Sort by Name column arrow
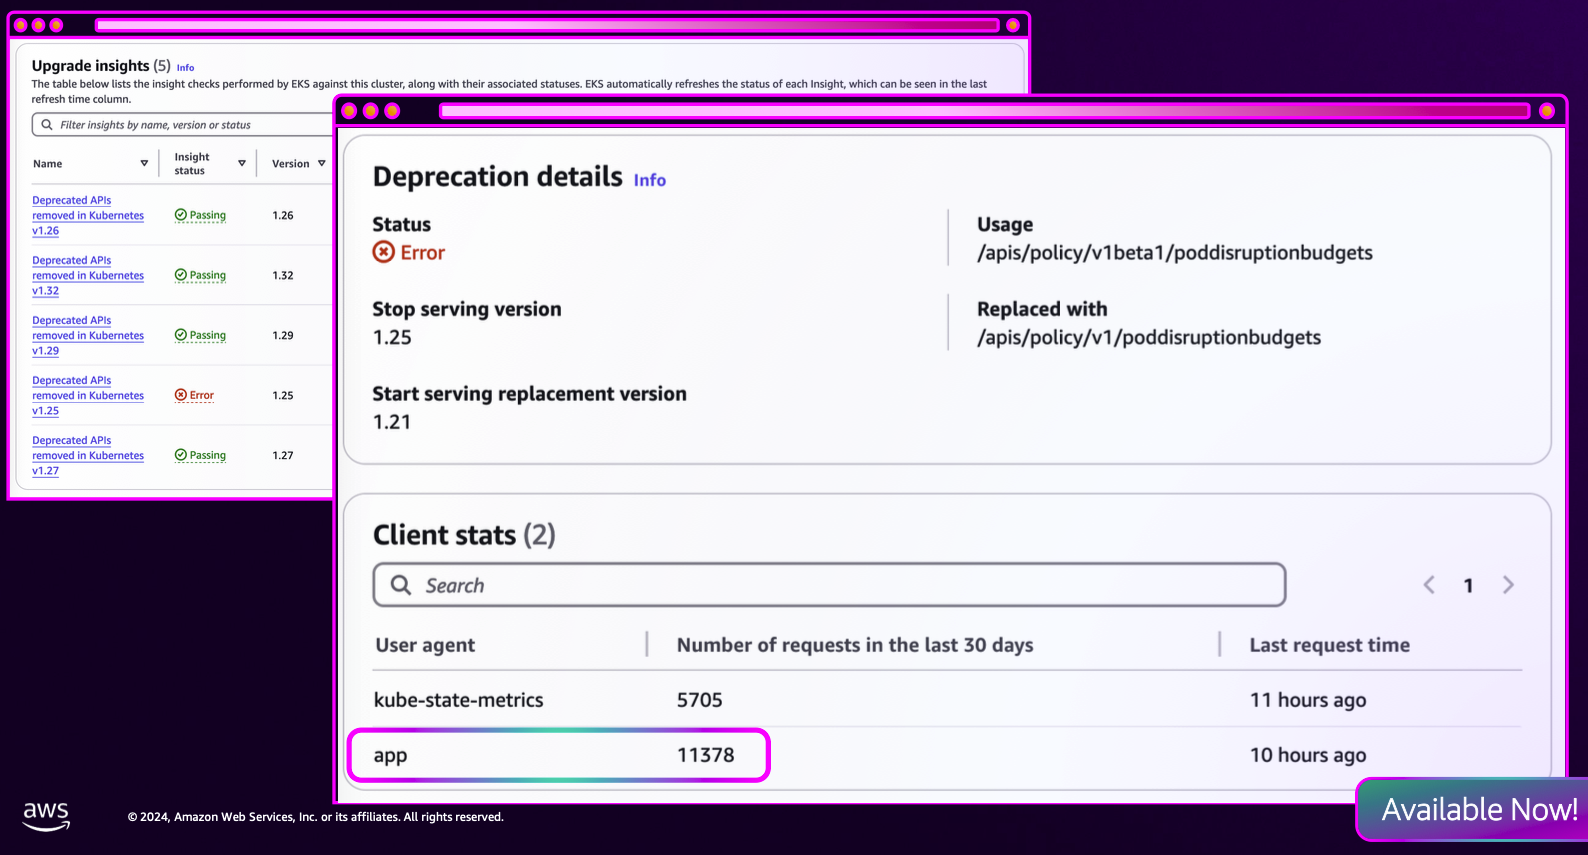This screenshot has height=855, width=1588. [144, 164]
